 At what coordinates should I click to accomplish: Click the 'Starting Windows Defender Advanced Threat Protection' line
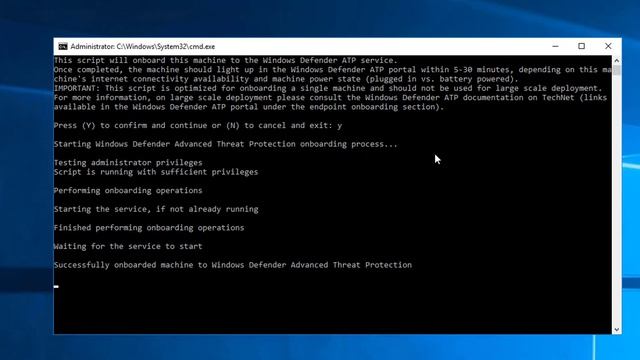click(225, 144)
